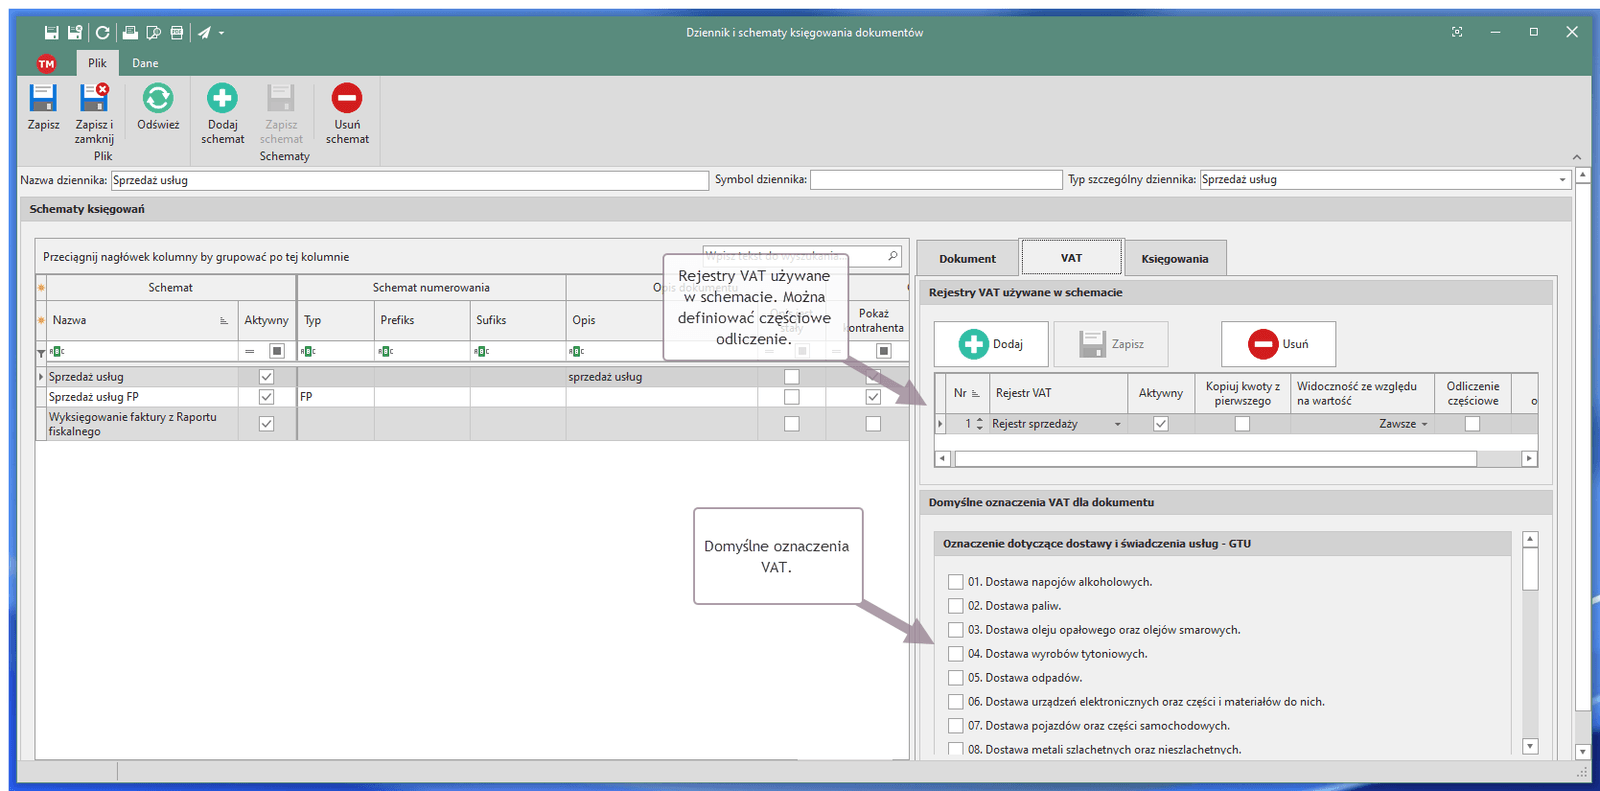Screen dimensions: 1600x791
Task: Open the Typ szczególny dziennika dropdown
Action: (1562, 180)
